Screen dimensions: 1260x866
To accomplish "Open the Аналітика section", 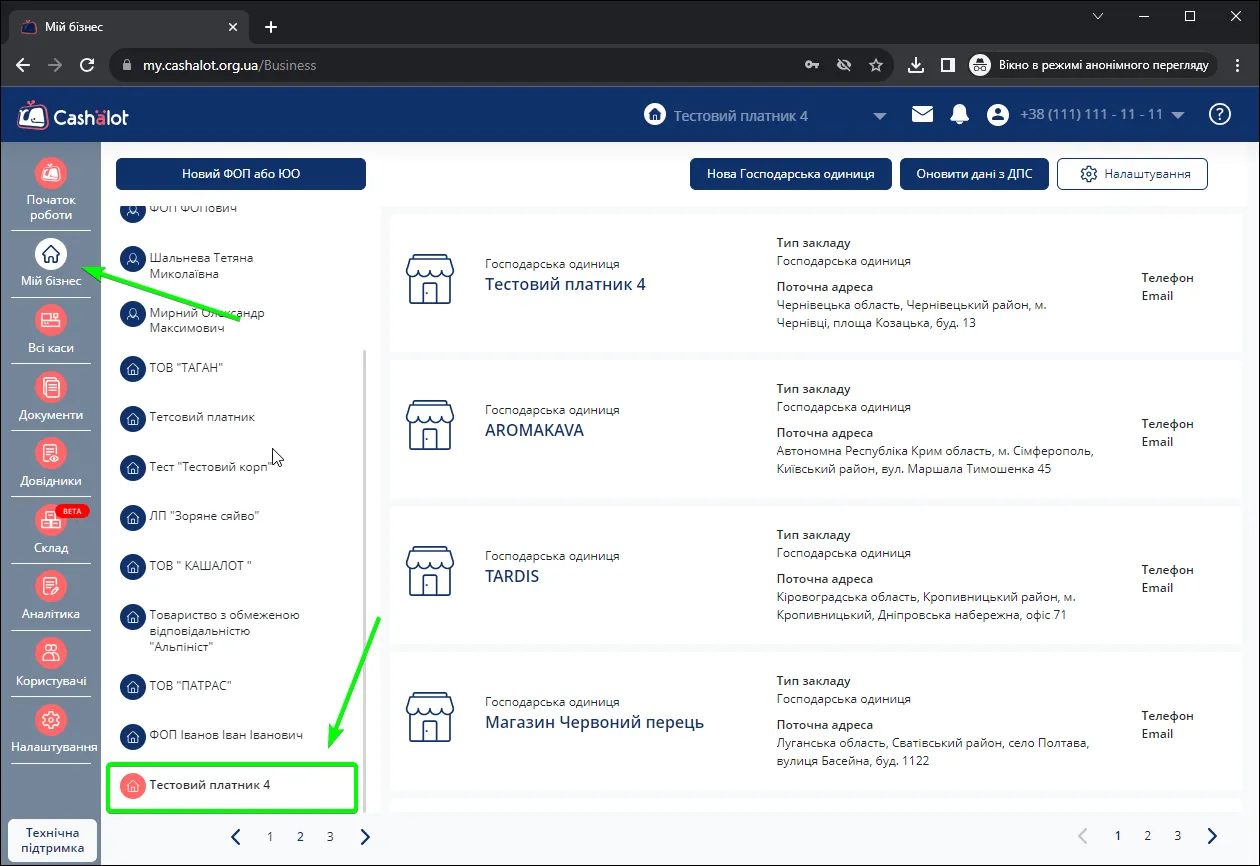I will pos(51,597).
